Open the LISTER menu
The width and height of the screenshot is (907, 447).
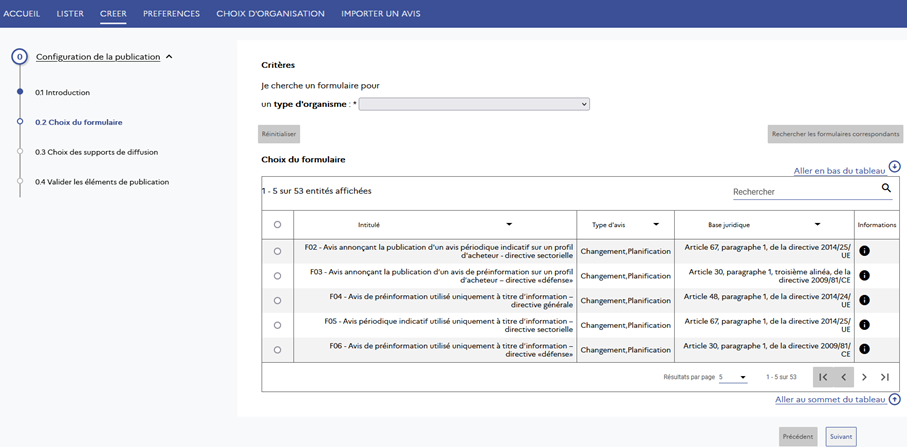(70, 13)
